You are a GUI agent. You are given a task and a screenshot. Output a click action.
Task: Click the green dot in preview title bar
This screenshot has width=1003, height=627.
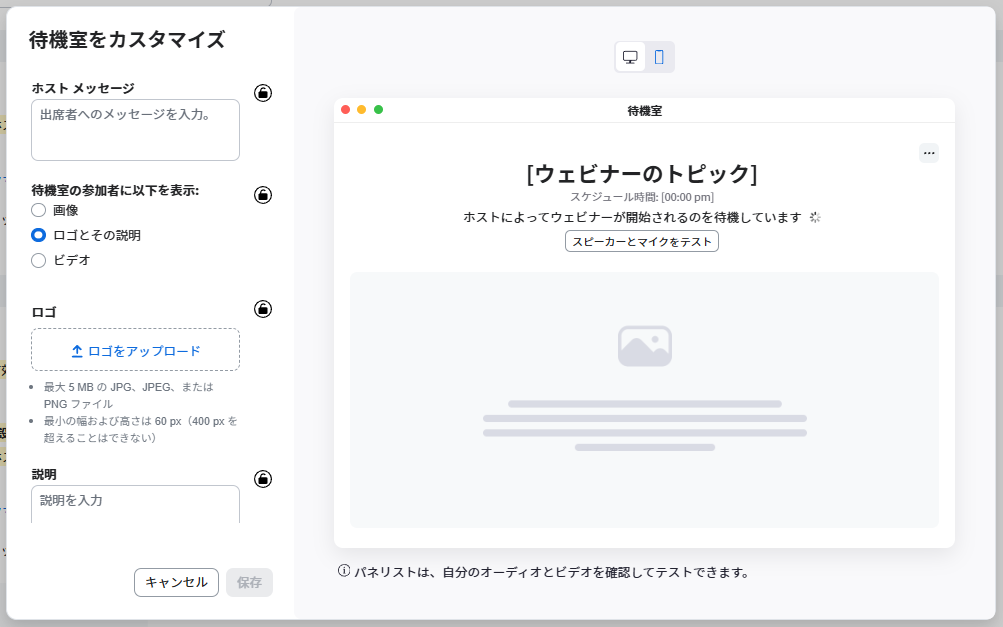pyautogui.click(x=379, y=110)
